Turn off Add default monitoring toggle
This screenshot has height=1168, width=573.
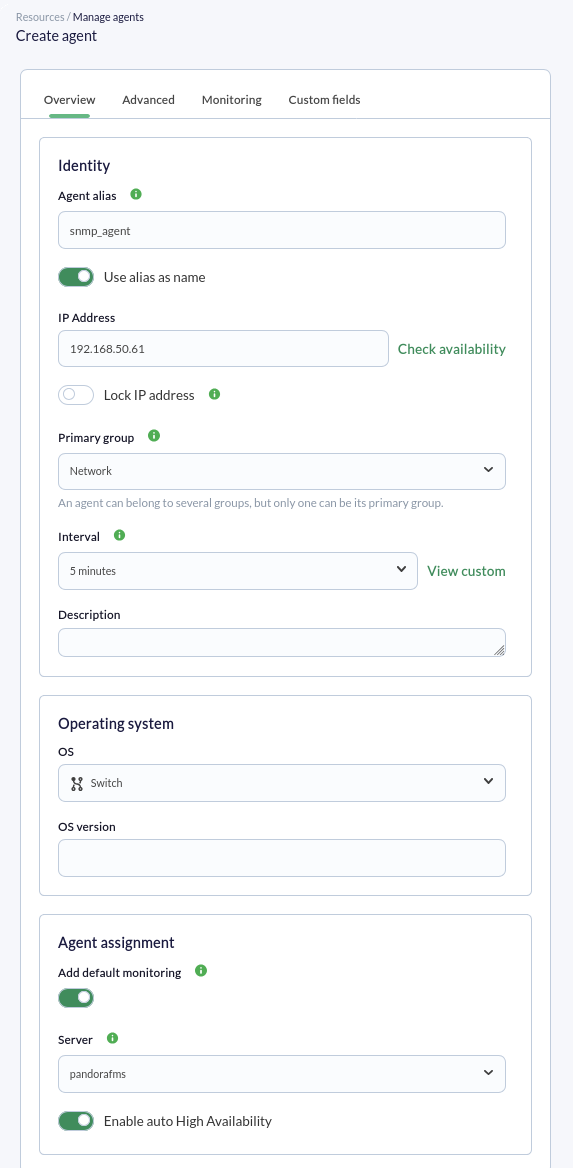click(76, 997)
